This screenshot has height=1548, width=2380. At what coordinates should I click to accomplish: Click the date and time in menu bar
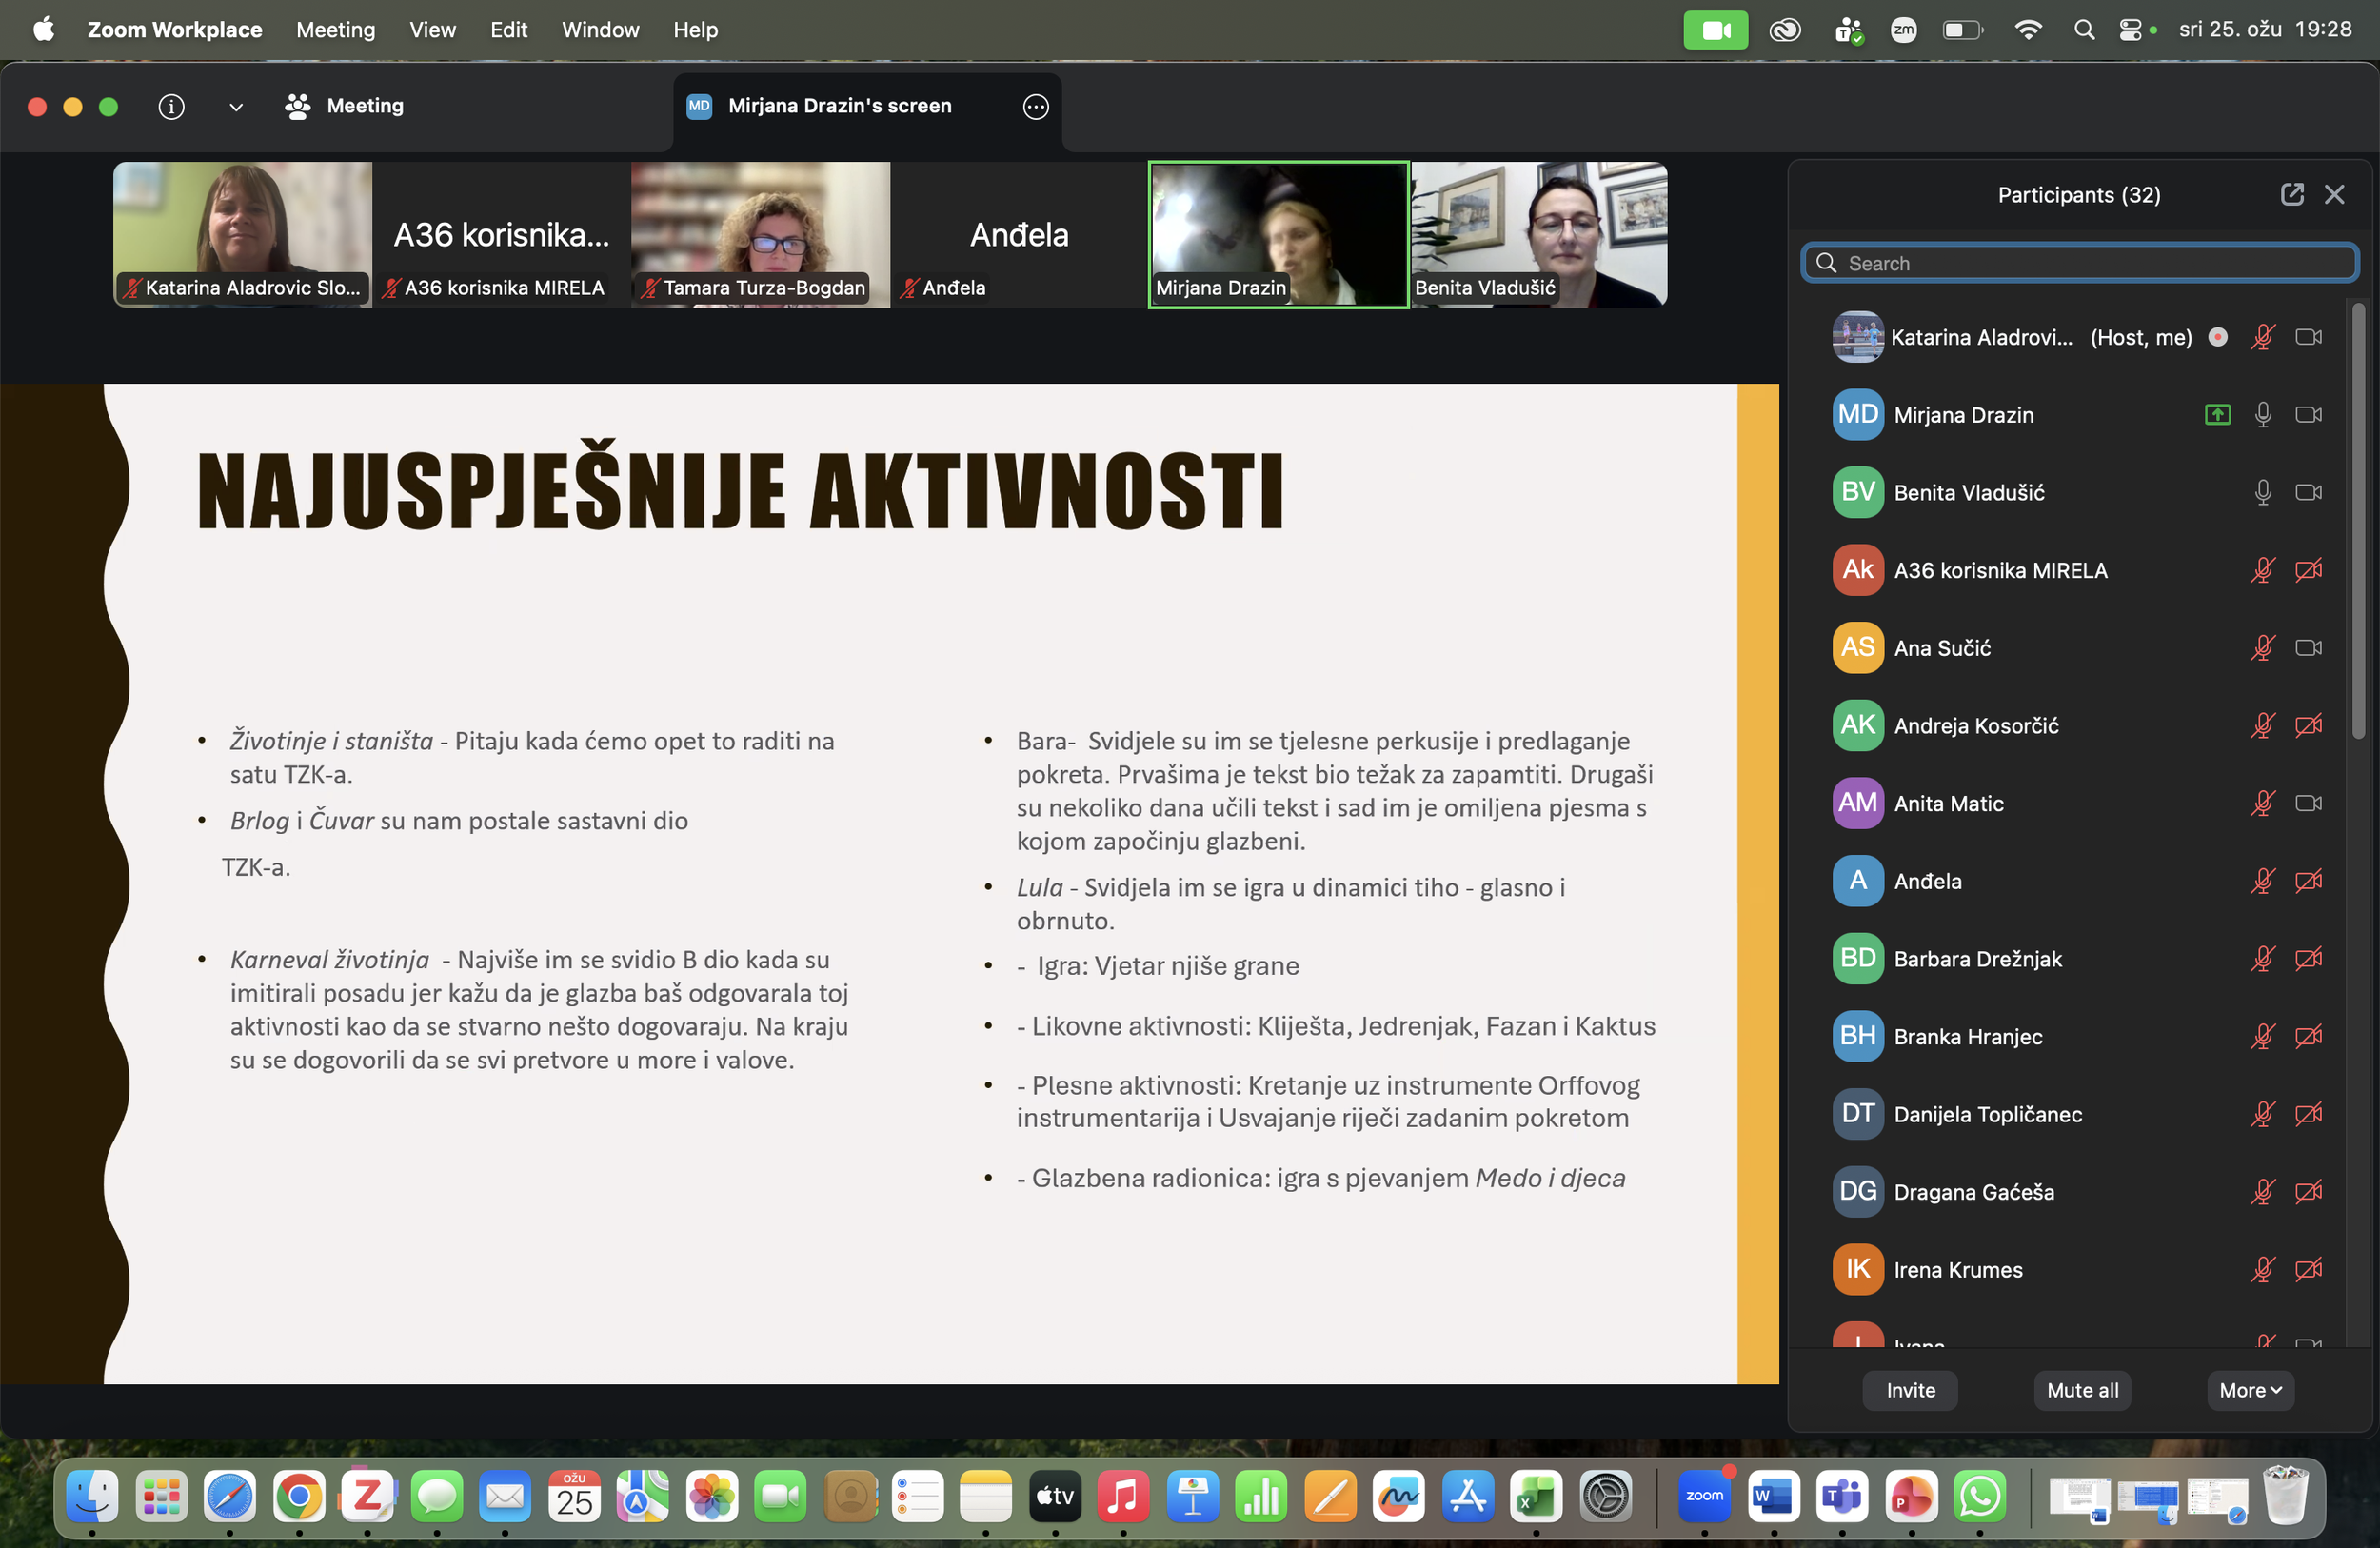pos(2265,30)
